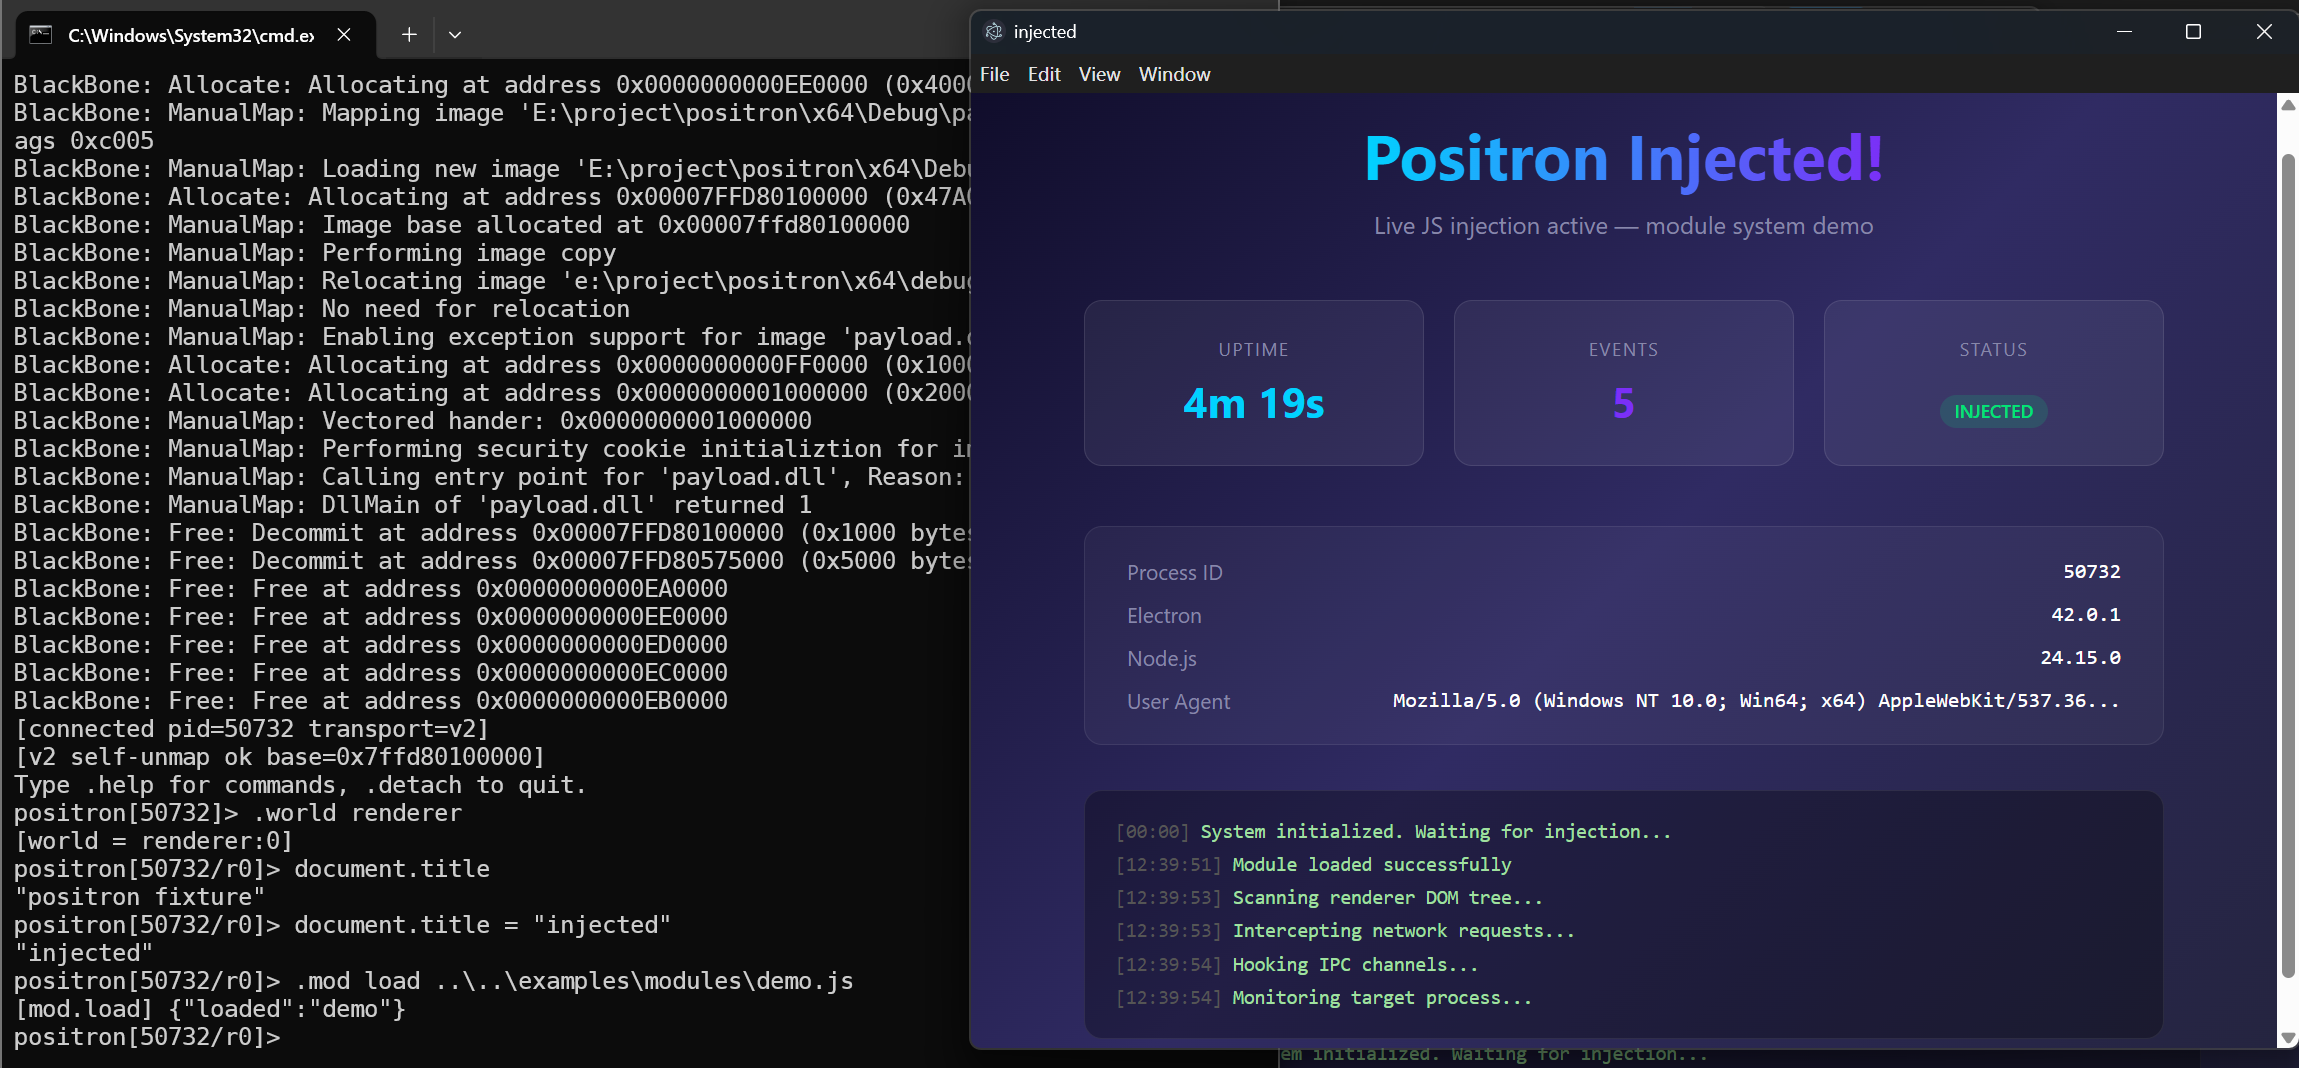
Task: Click the cmd.exe tab icon
Action: 41,35
